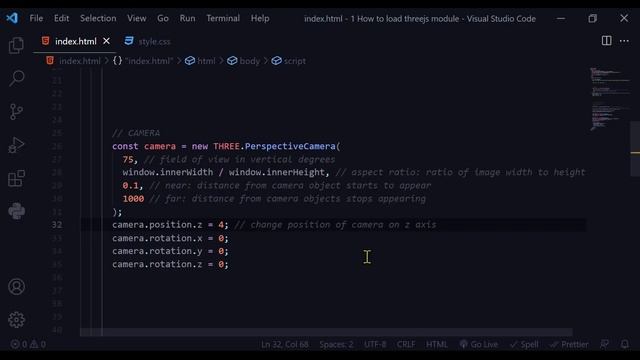Viewport: 640px width, 360px height.
Task: Click the vertical scrollbar thumb
Action: pyautogui.click(x=635, y=149)
